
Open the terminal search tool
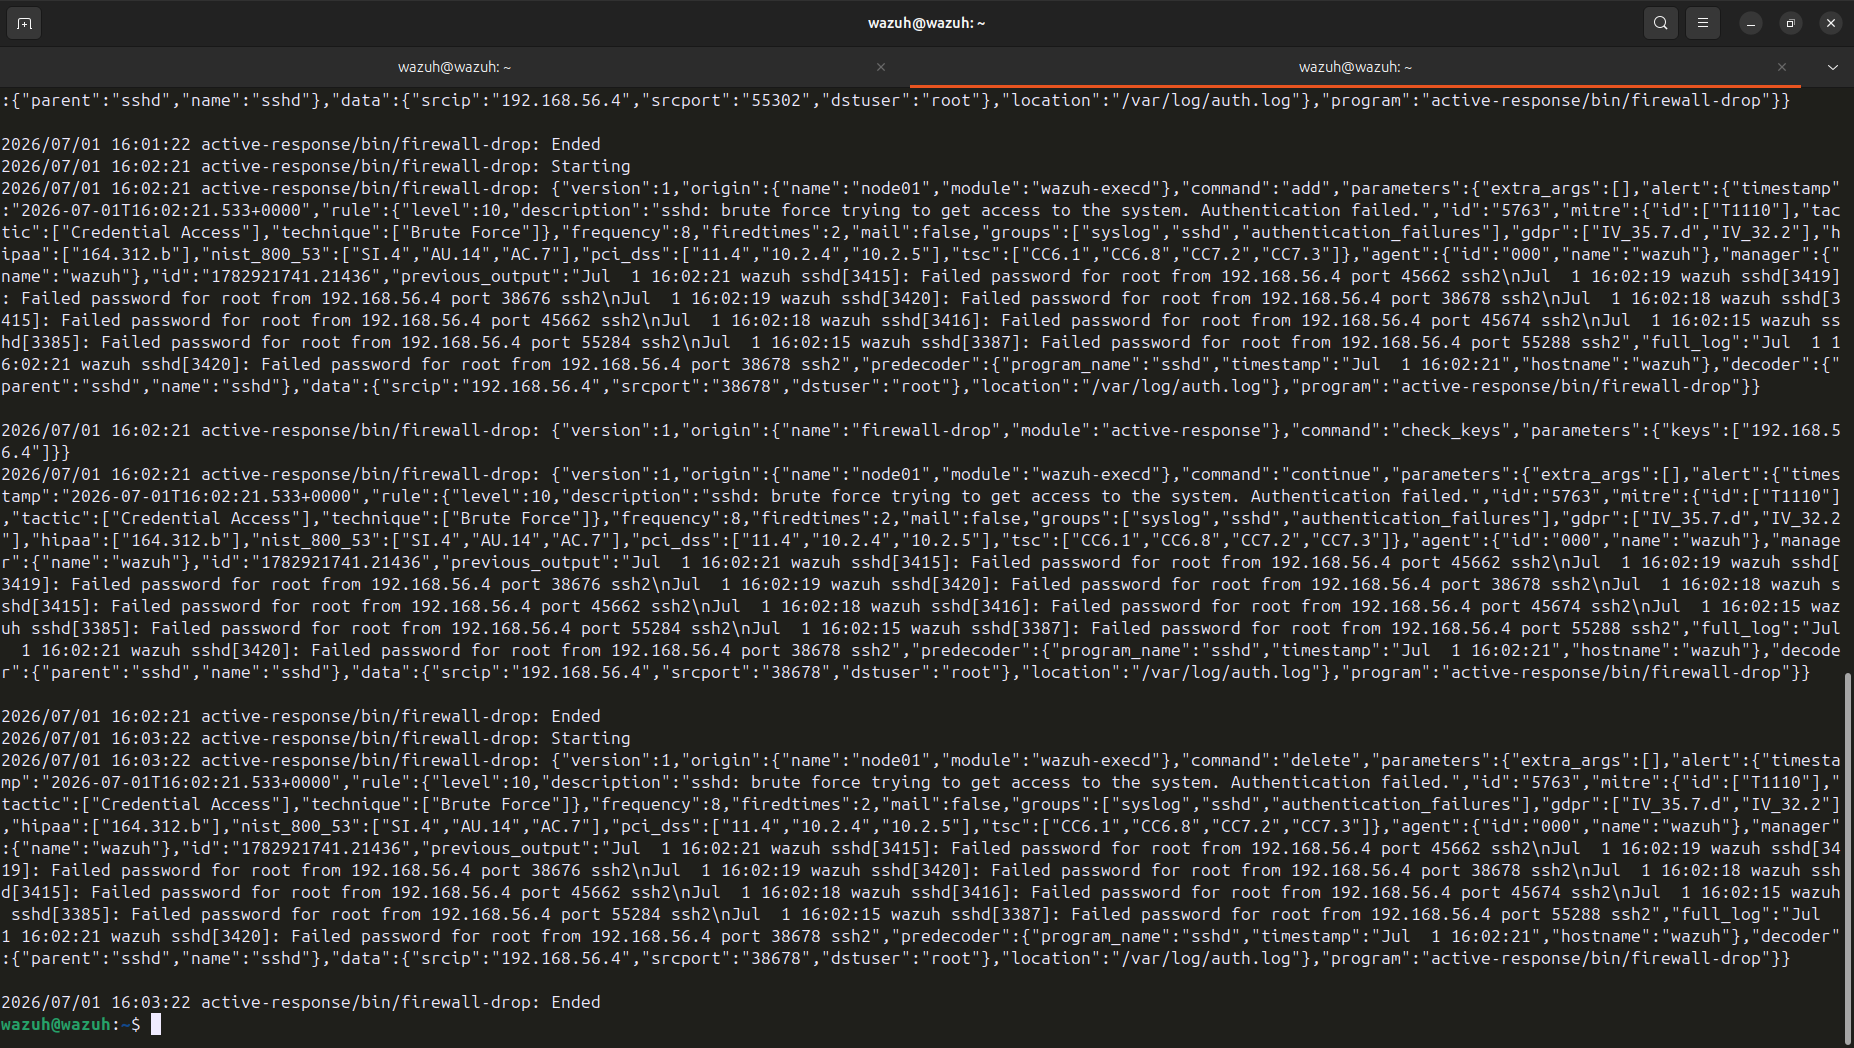point(1661,23)
